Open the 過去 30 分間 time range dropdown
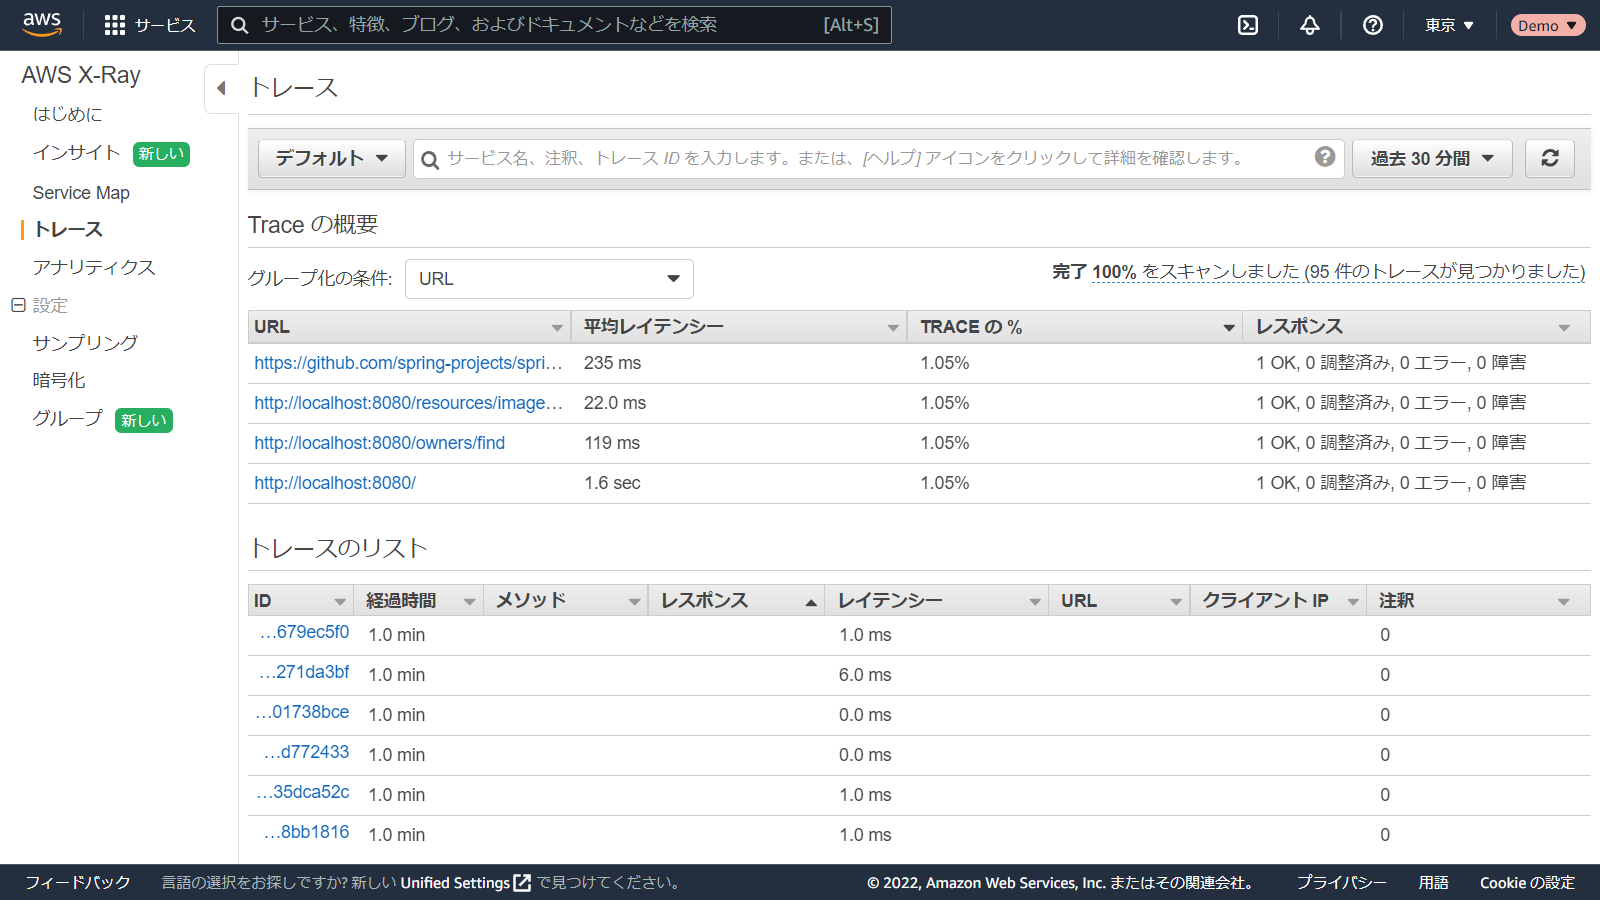Image resolution: width=1600 pixels, height=900 pixels. 1432,158
